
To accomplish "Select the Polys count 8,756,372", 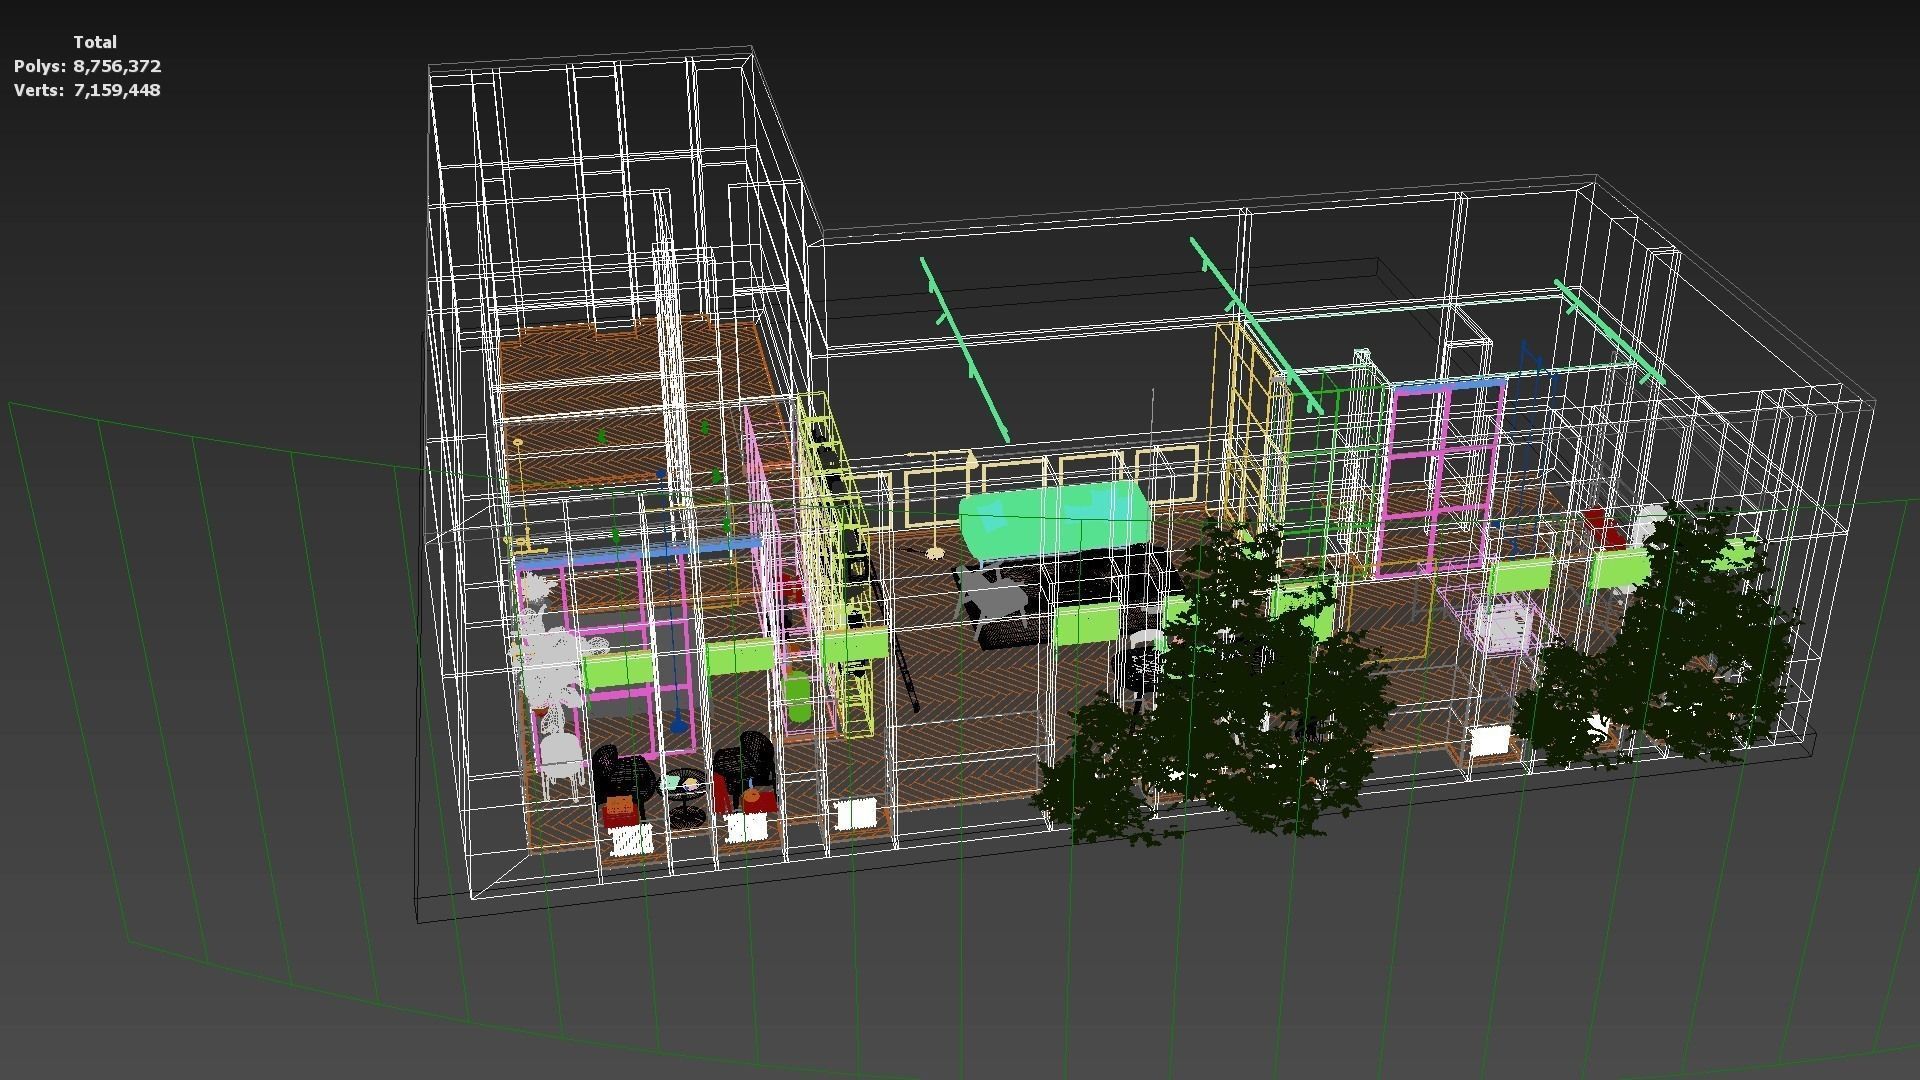I will click(x=117, y=66).
